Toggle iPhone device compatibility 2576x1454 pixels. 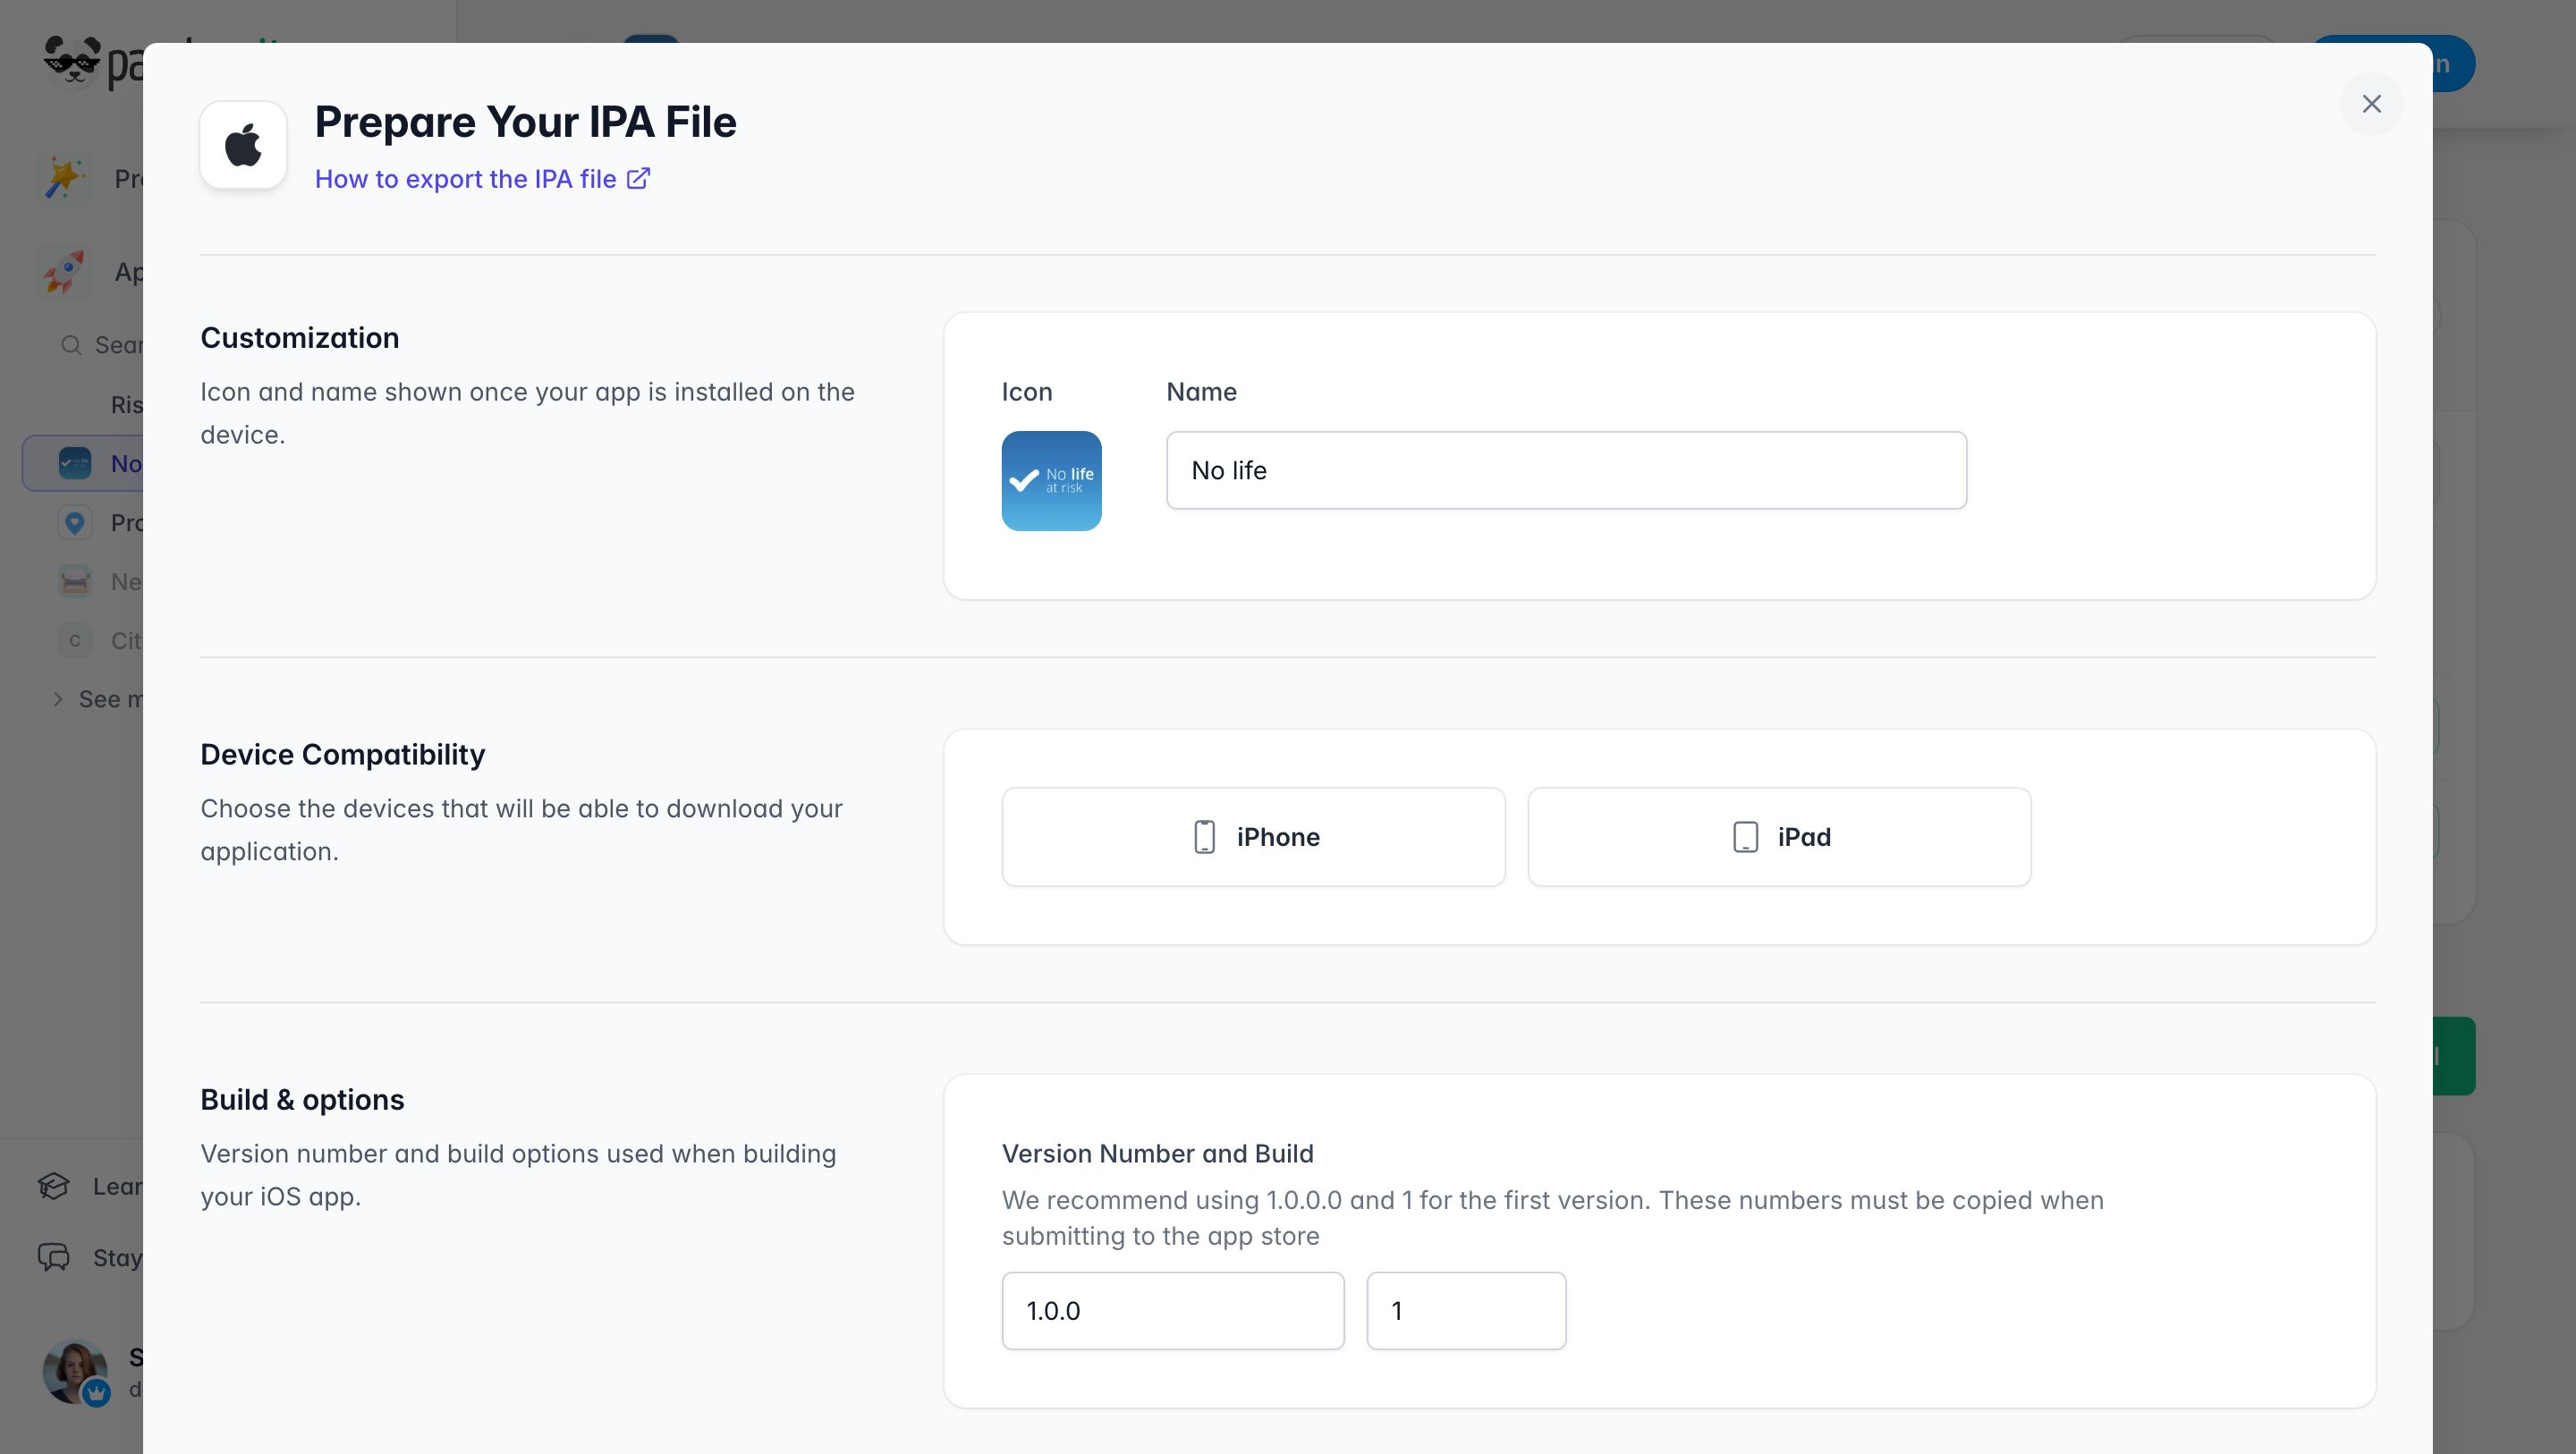pos(1253,837)
